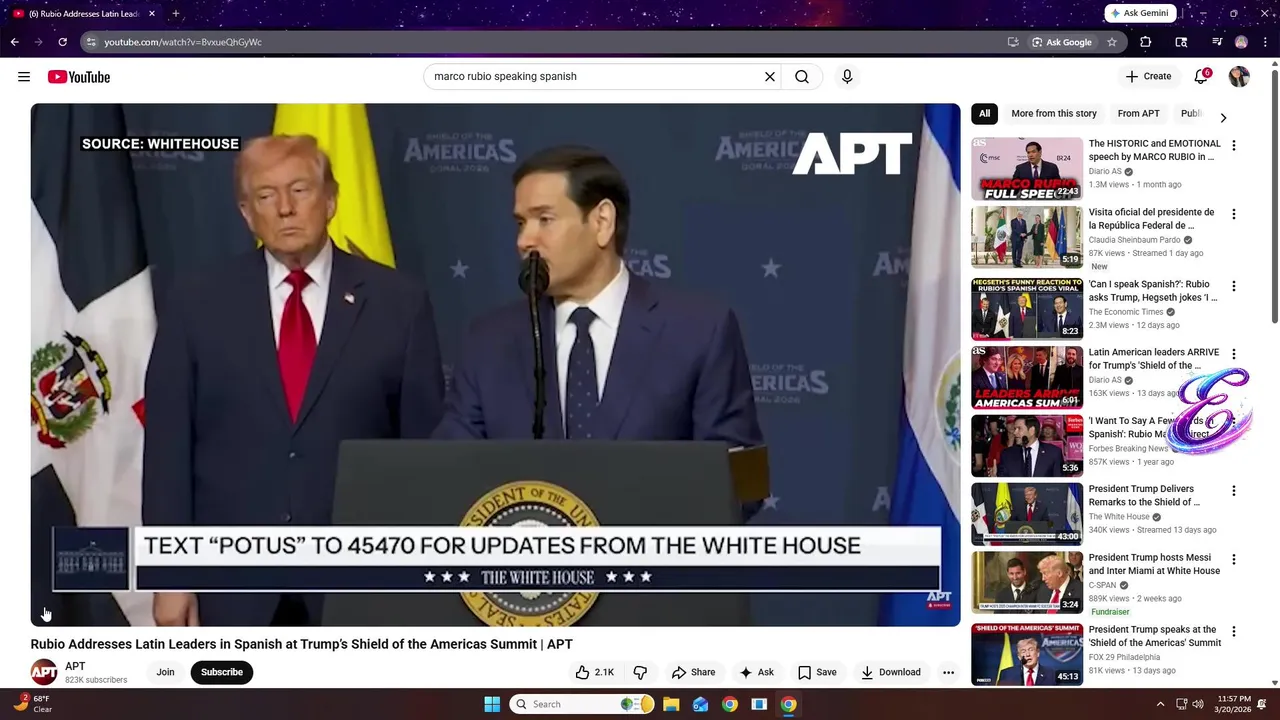Viewport: 1280px width, 720px height.
Task: Options for 'The HISTORIC and EMOTIONAL speech' video
Action: (1234, 146)
